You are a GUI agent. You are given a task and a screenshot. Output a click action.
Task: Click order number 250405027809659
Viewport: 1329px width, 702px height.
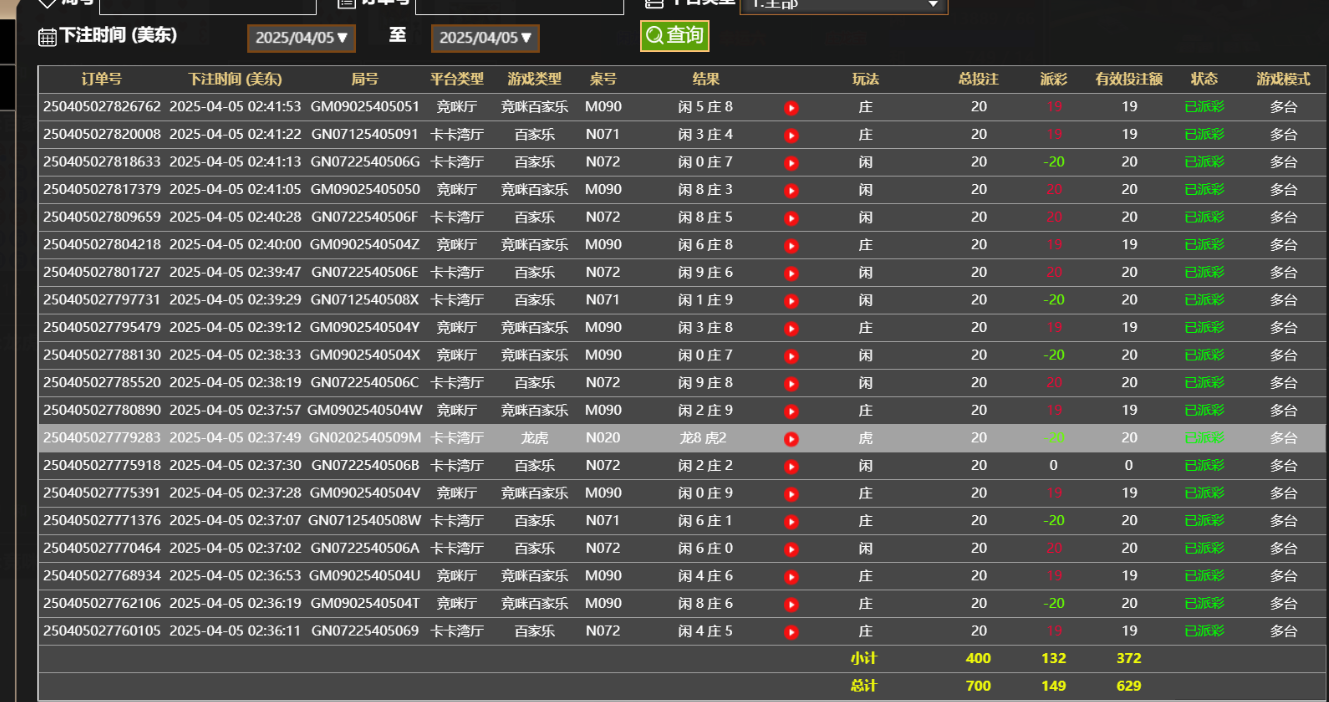coord(102,217)
